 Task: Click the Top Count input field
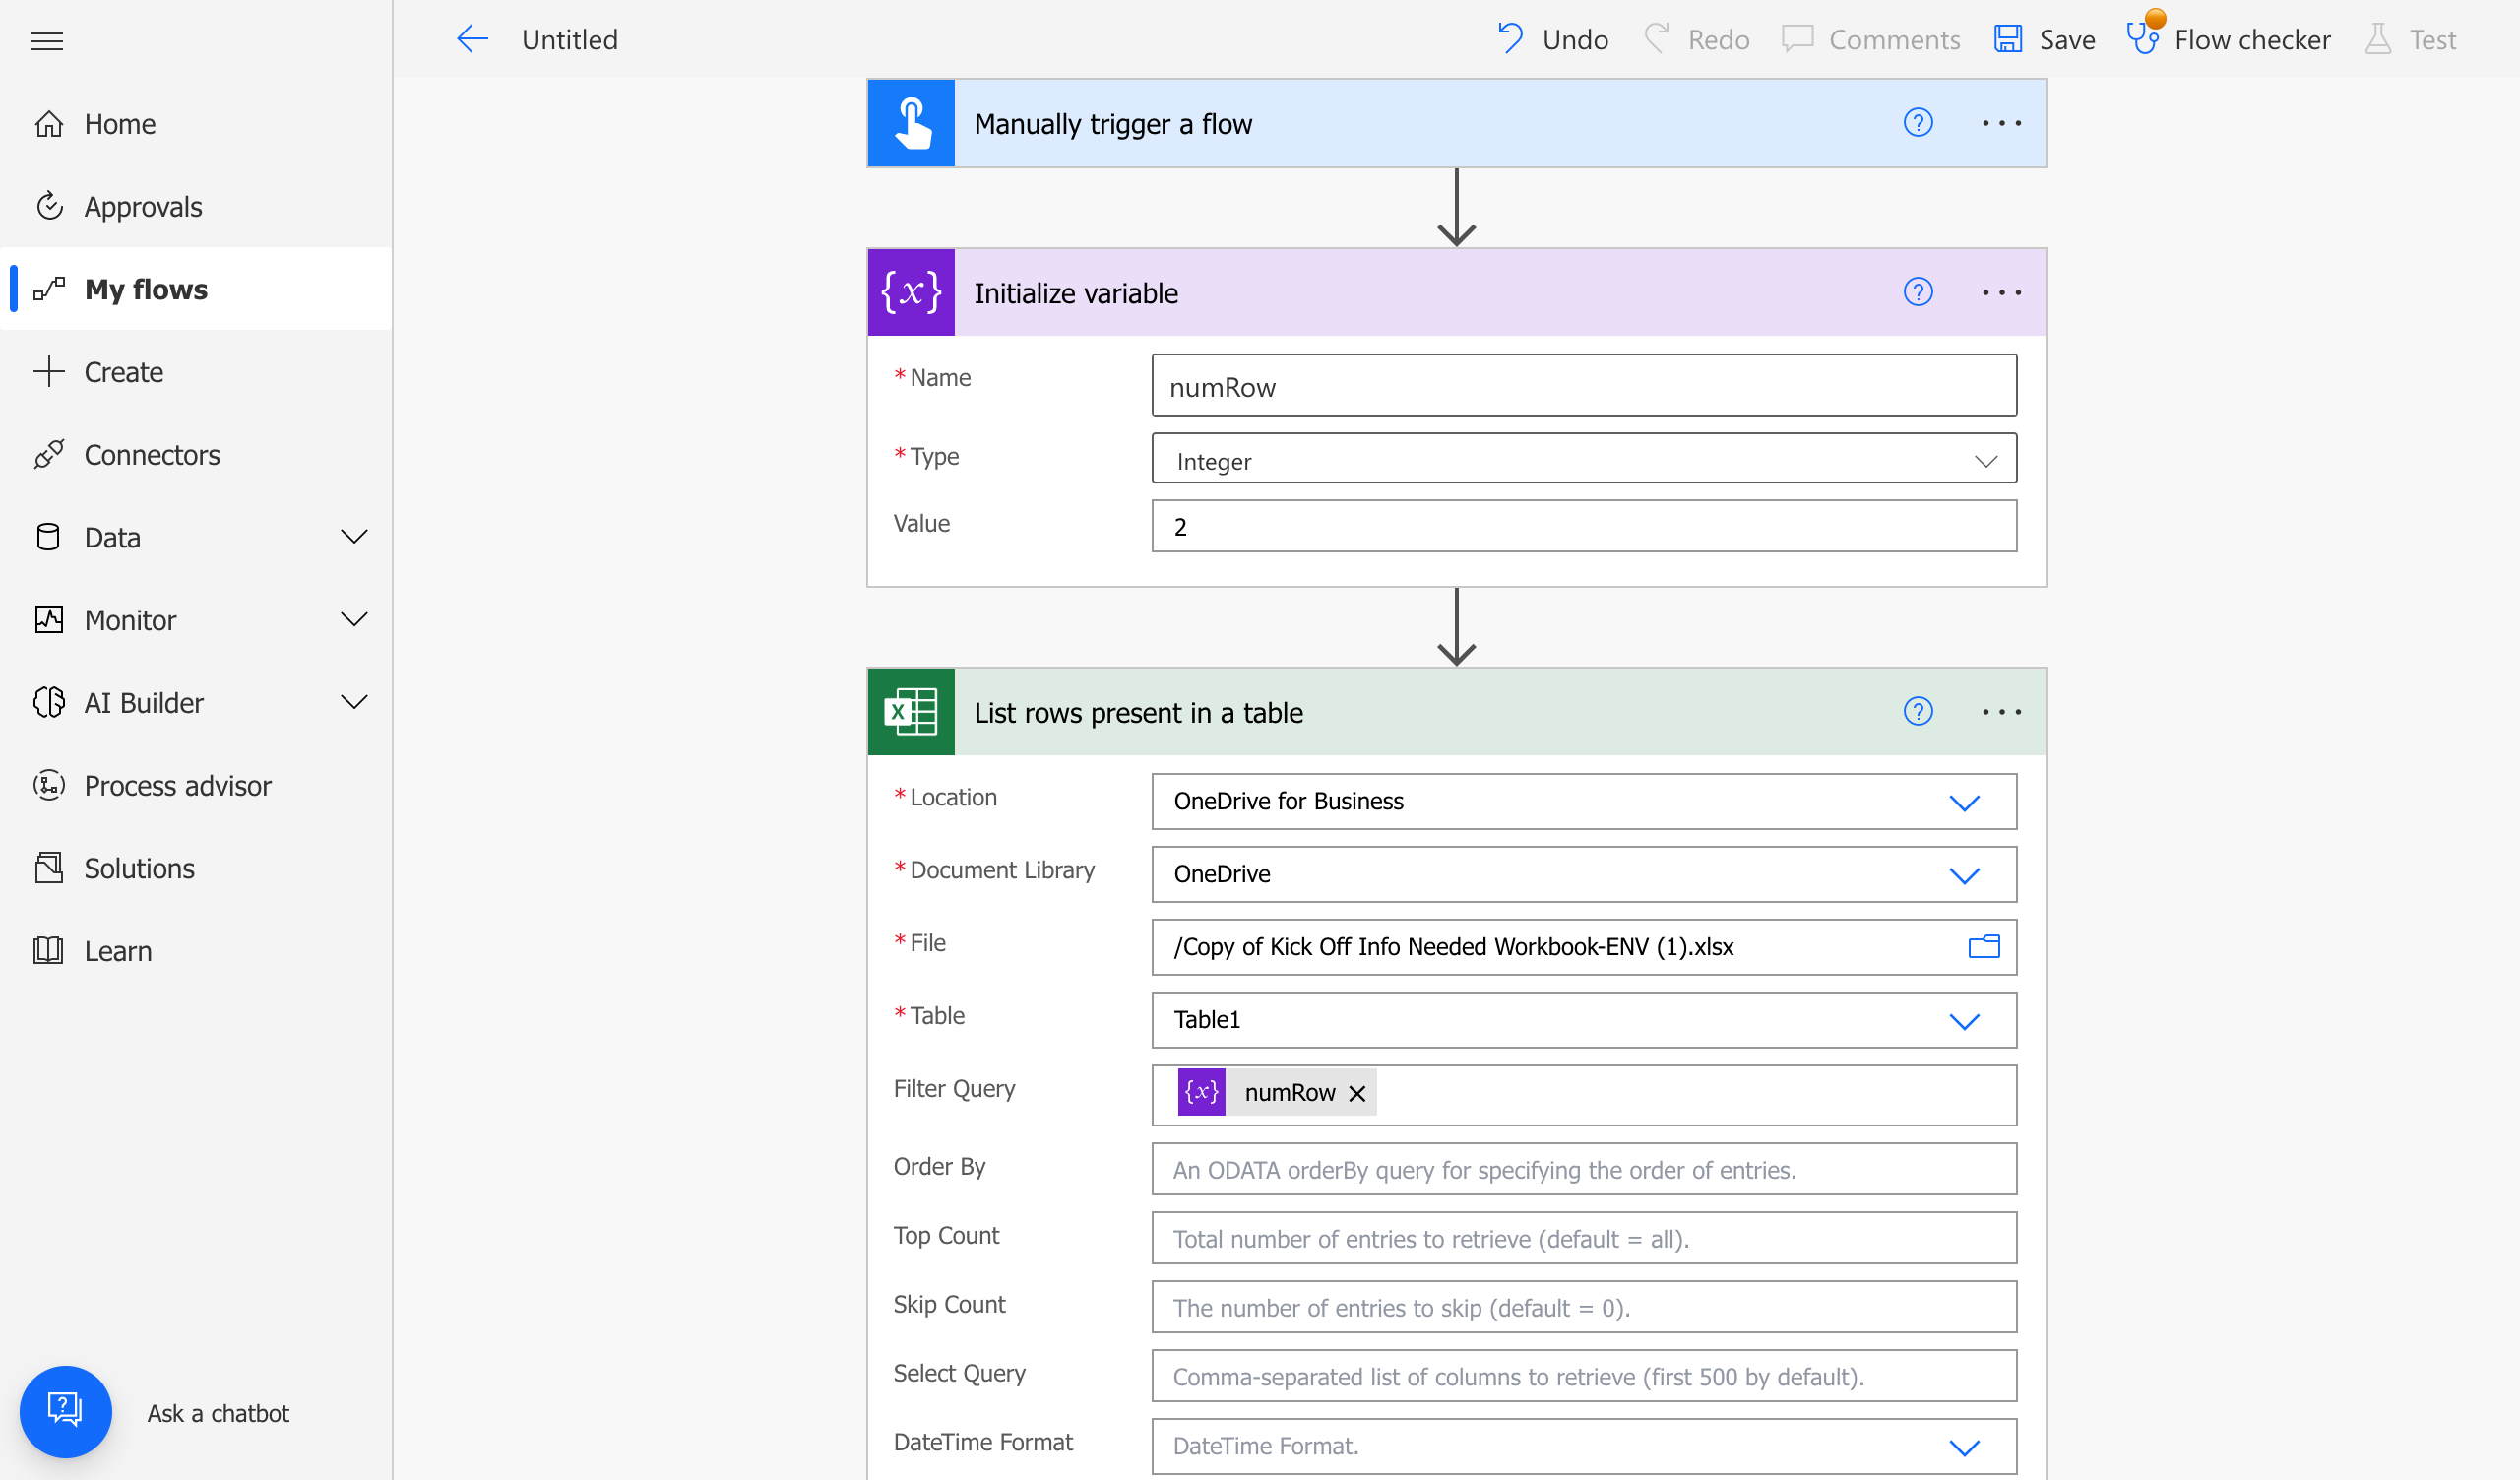click(1584, 1238)
